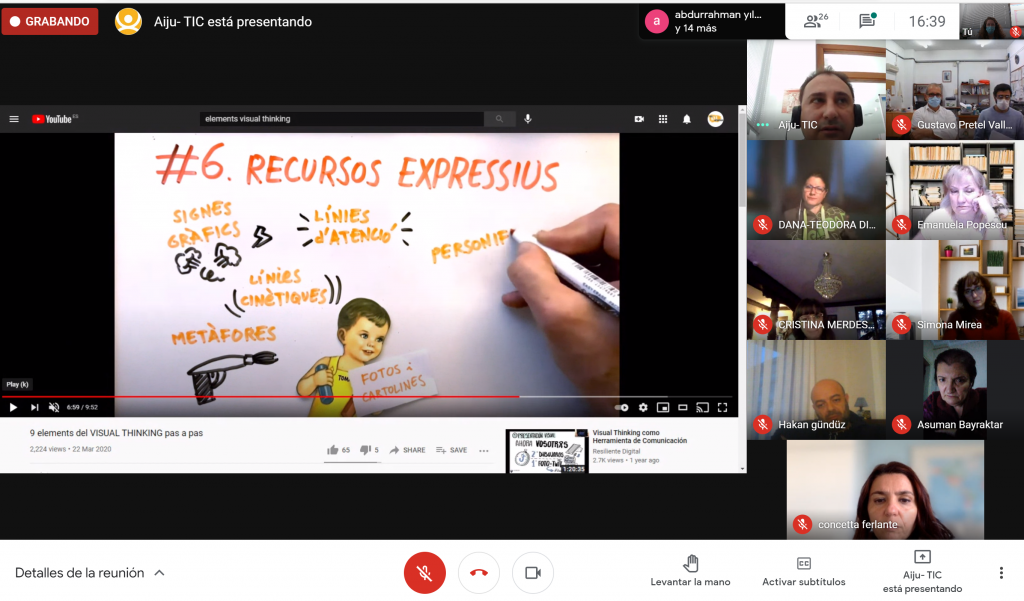The width and height of the screenshot is (1024, 601).
Task: Open 'Visual Thinking como Herramienta de Comunicación' title
Action: [639, 436]
